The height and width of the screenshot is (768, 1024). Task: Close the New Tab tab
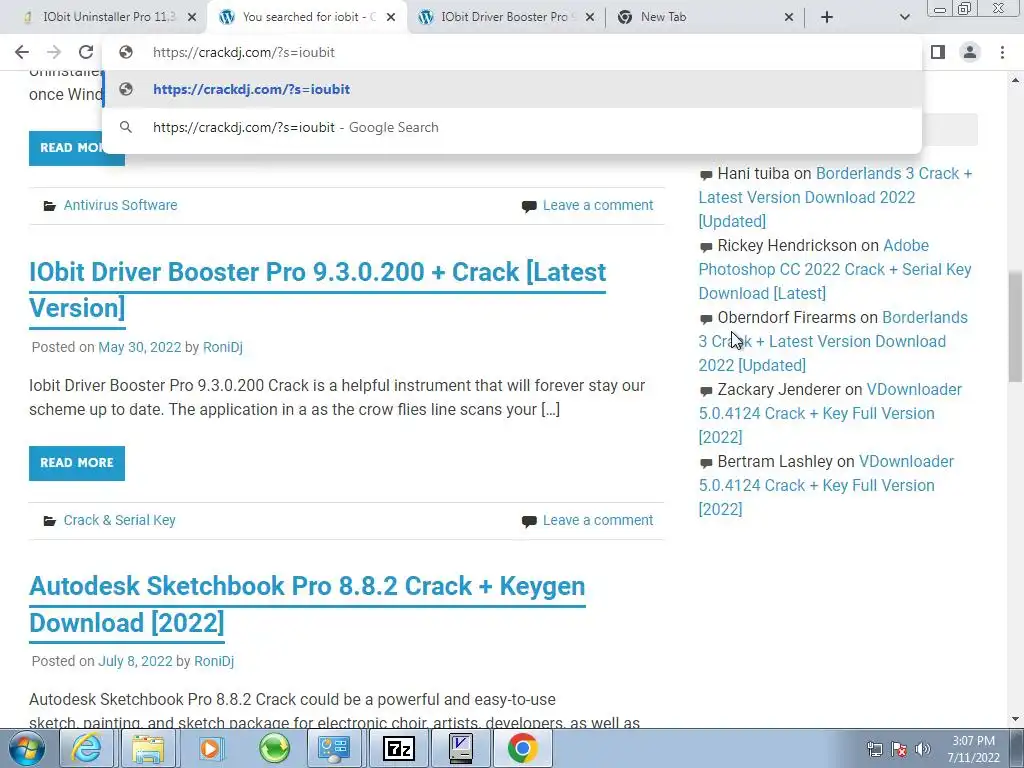click(789, 18)
